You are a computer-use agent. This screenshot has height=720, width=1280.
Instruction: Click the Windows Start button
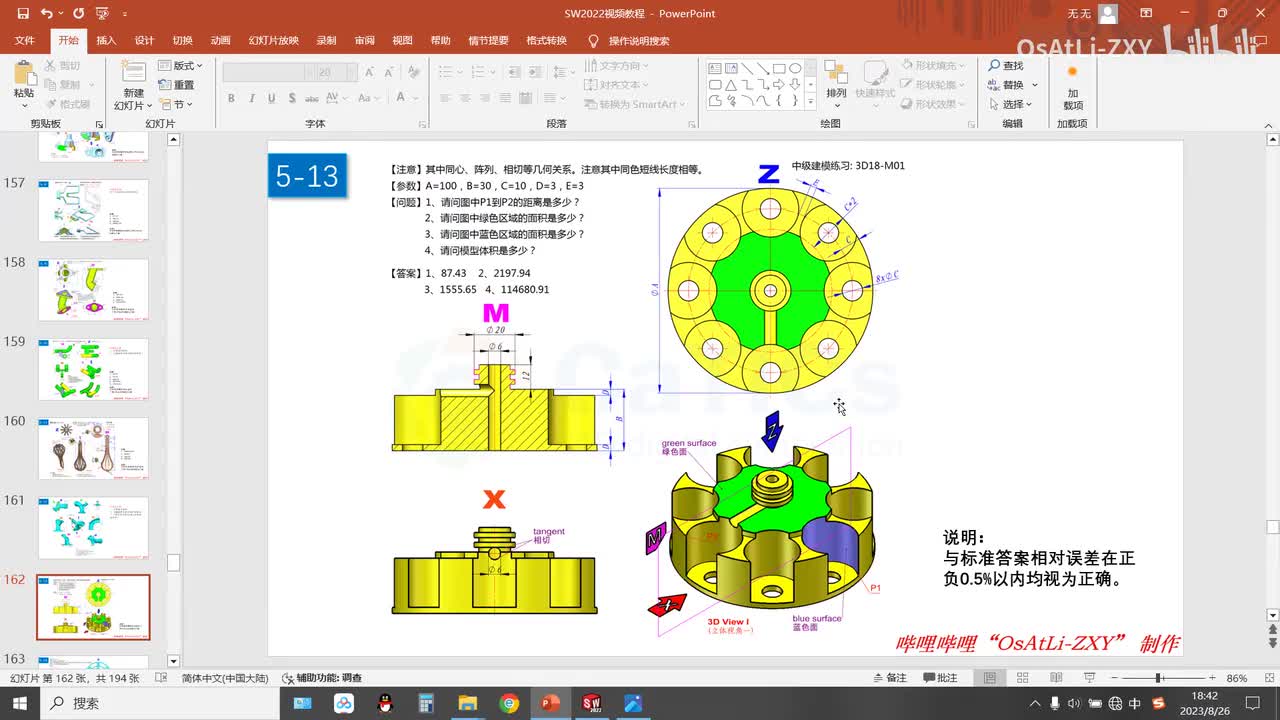20,703
